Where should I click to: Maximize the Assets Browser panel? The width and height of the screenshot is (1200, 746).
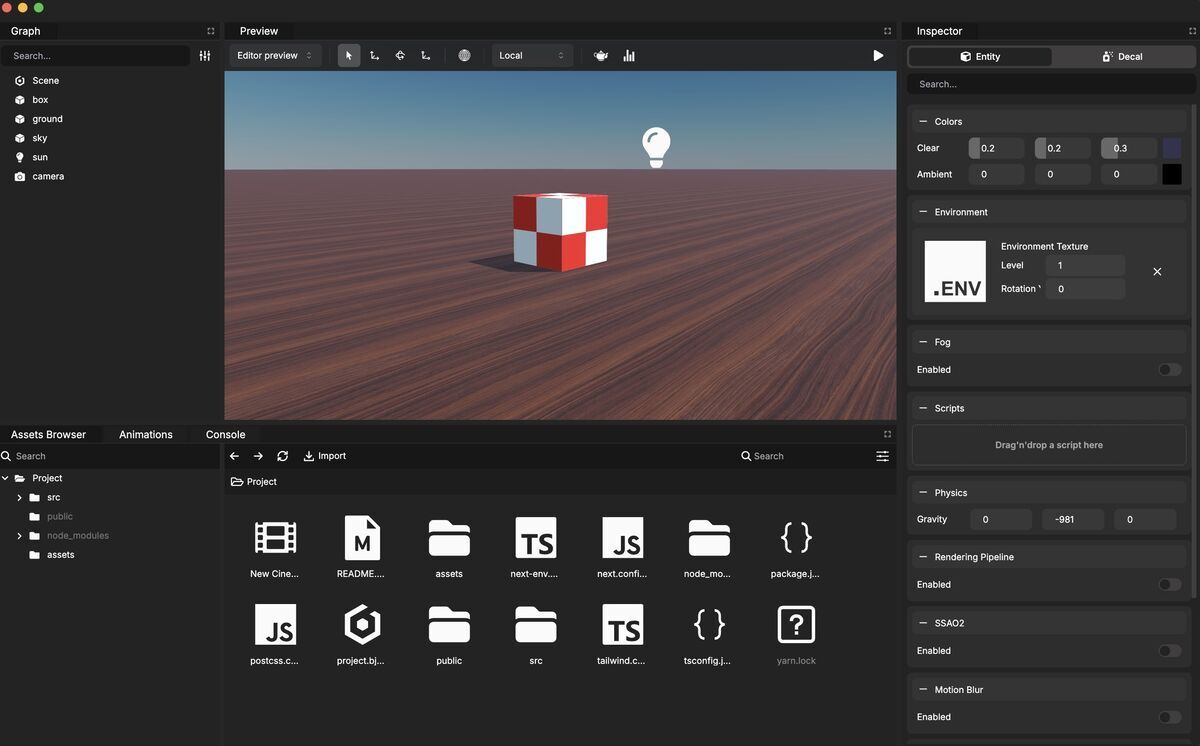click(x=887, y=434)
